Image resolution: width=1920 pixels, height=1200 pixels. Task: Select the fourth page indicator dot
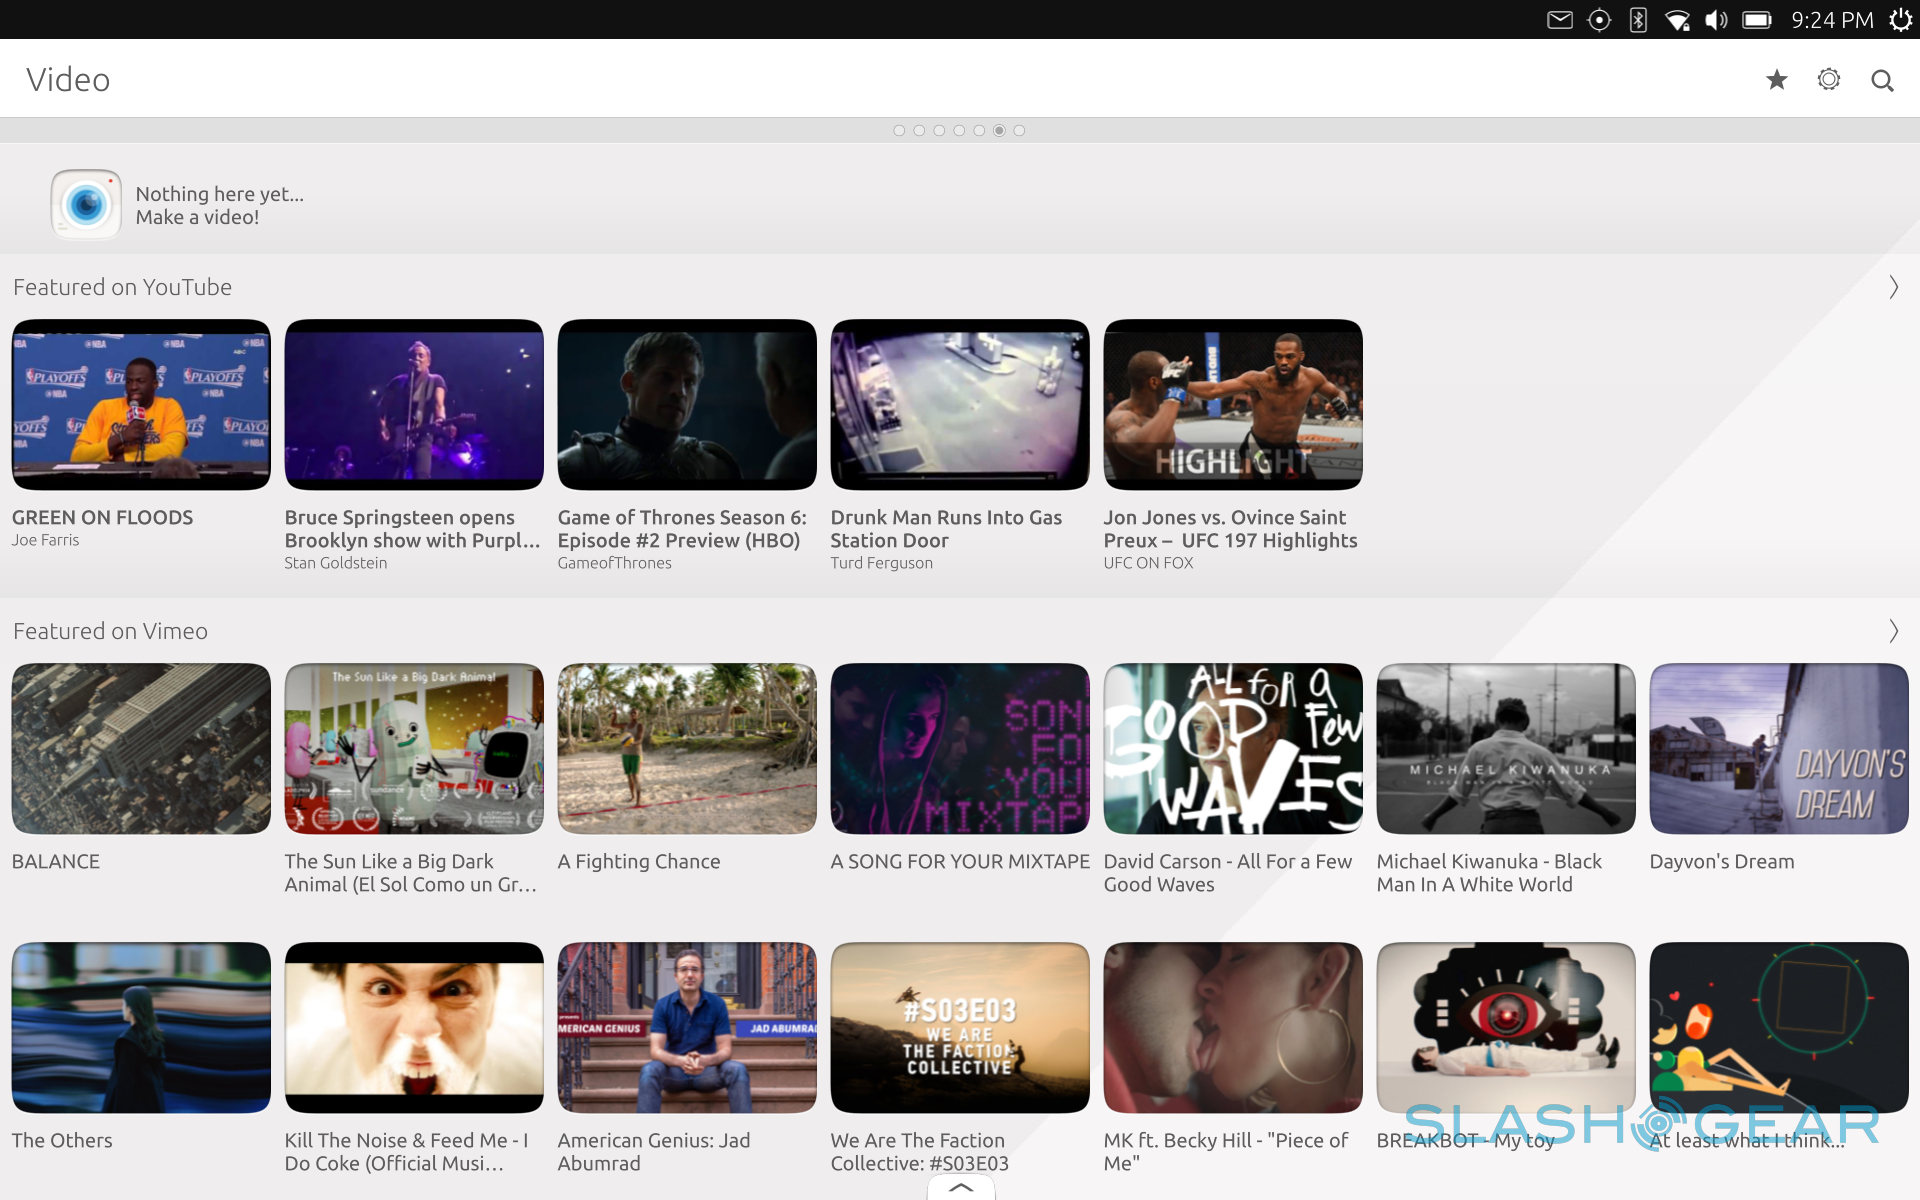(959, 131)
